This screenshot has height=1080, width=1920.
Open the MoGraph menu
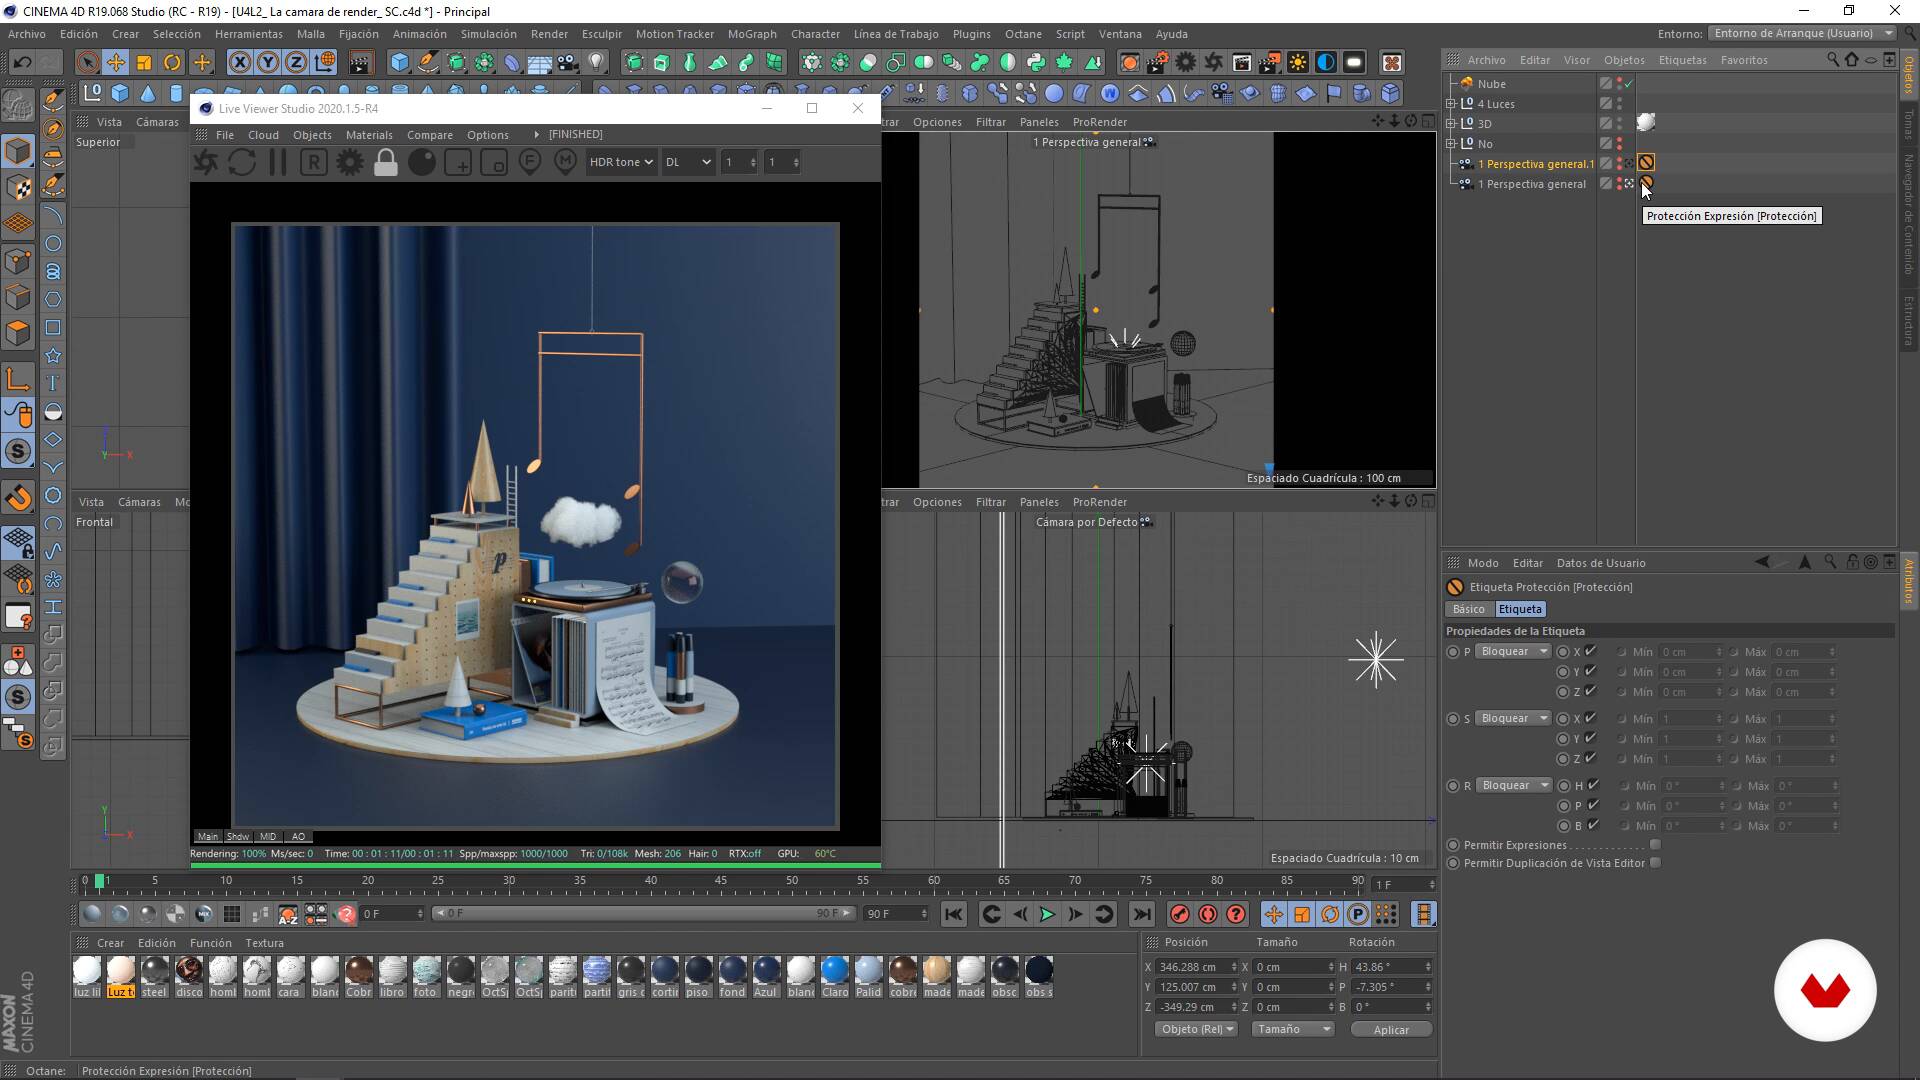click(752, 34)
